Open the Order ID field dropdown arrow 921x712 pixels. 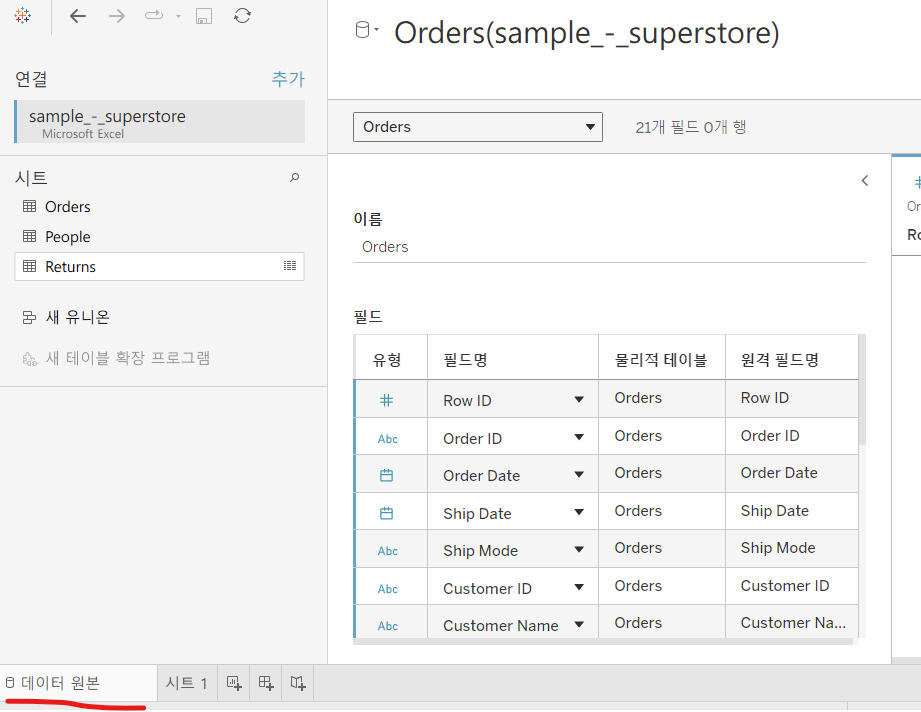click(x=579, y=437)
